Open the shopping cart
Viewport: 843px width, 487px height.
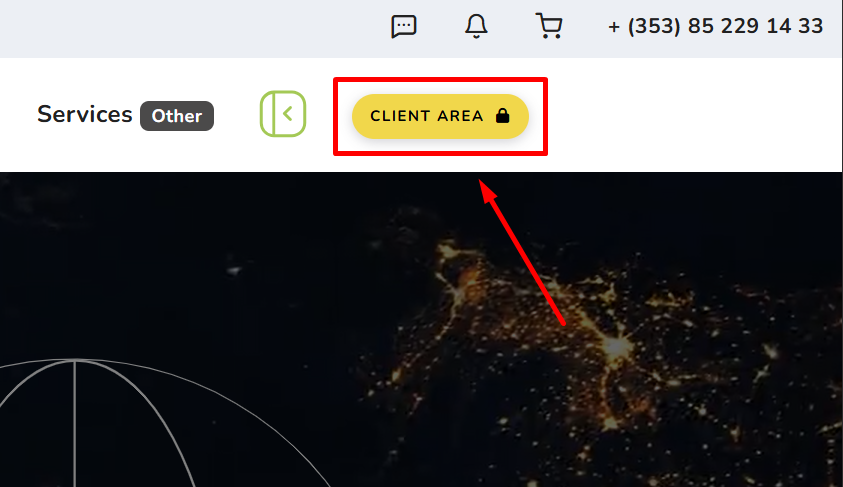tap(549, 26)
